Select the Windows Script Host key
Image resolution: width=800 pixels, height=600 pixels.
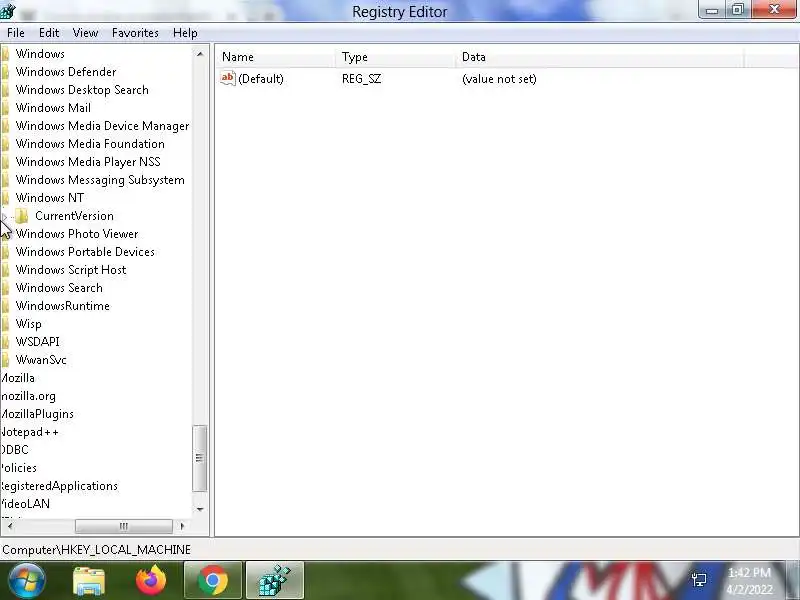tap(71, 270)
